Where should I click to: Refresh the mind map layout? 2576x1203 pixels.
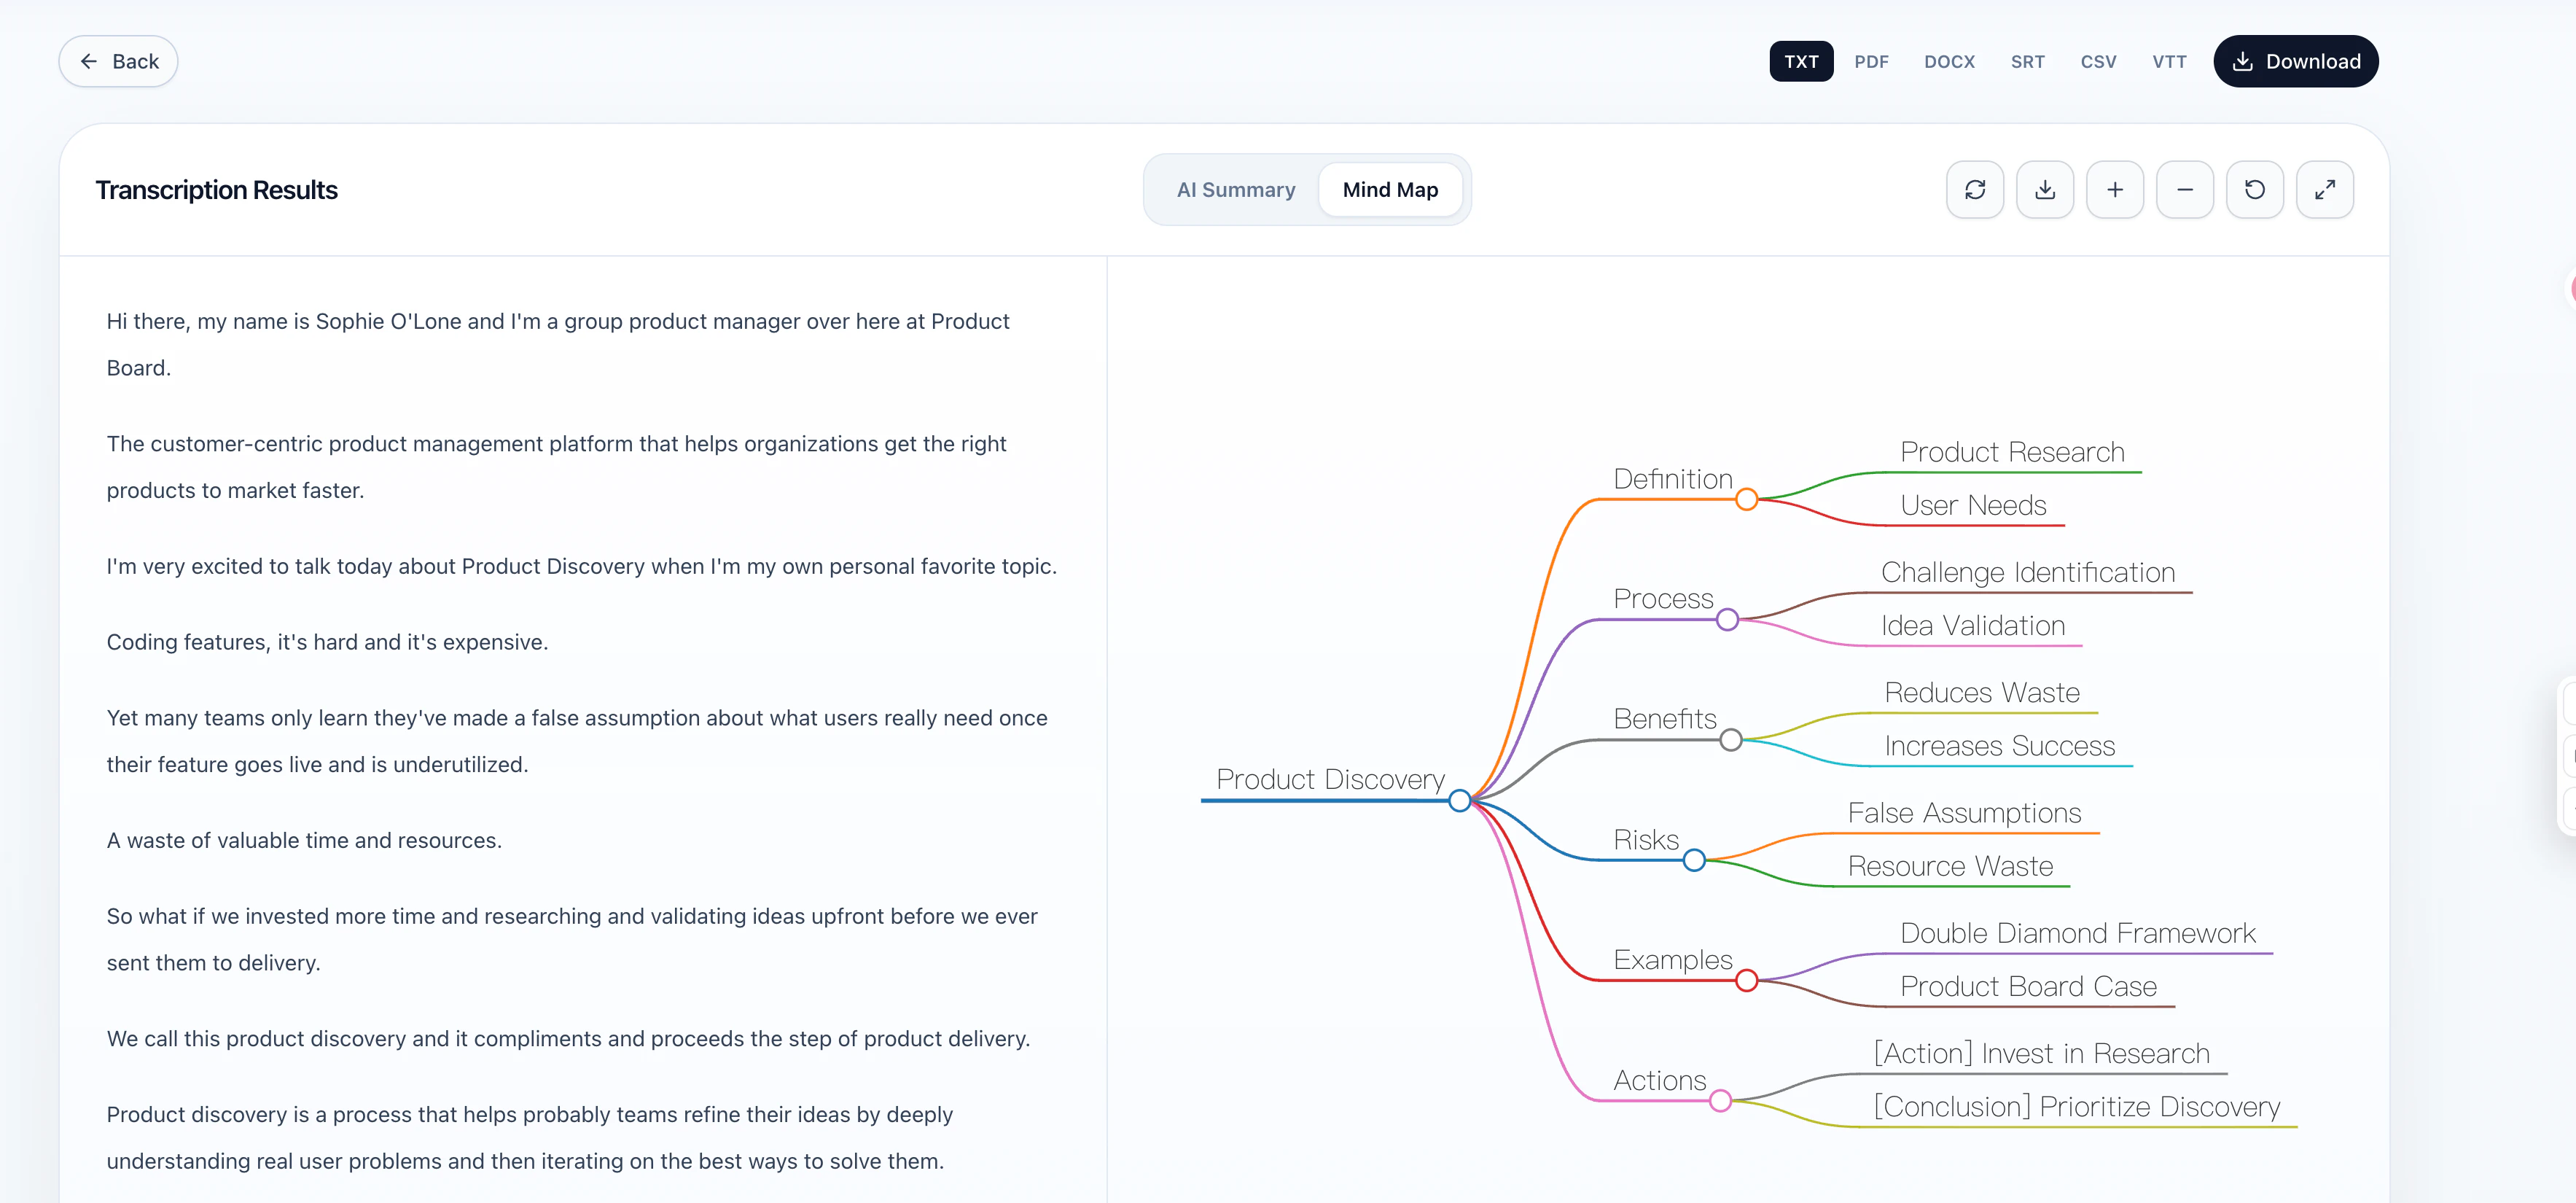point(1975,189)
